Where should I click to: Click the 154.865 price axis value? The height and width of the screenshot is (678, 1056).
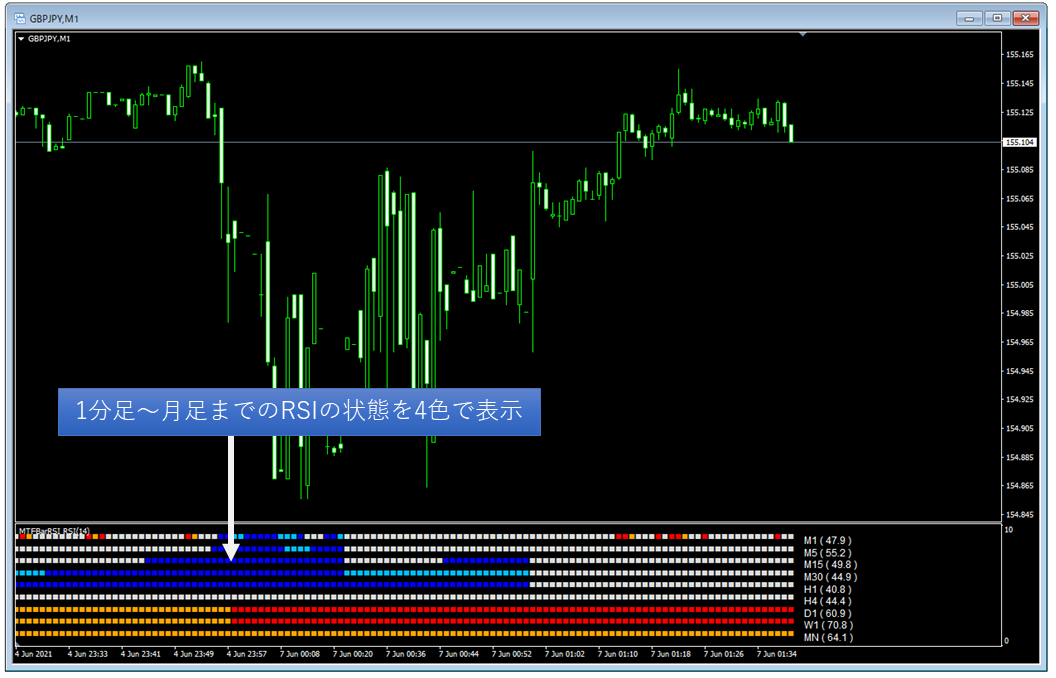tap(1019, 485)
